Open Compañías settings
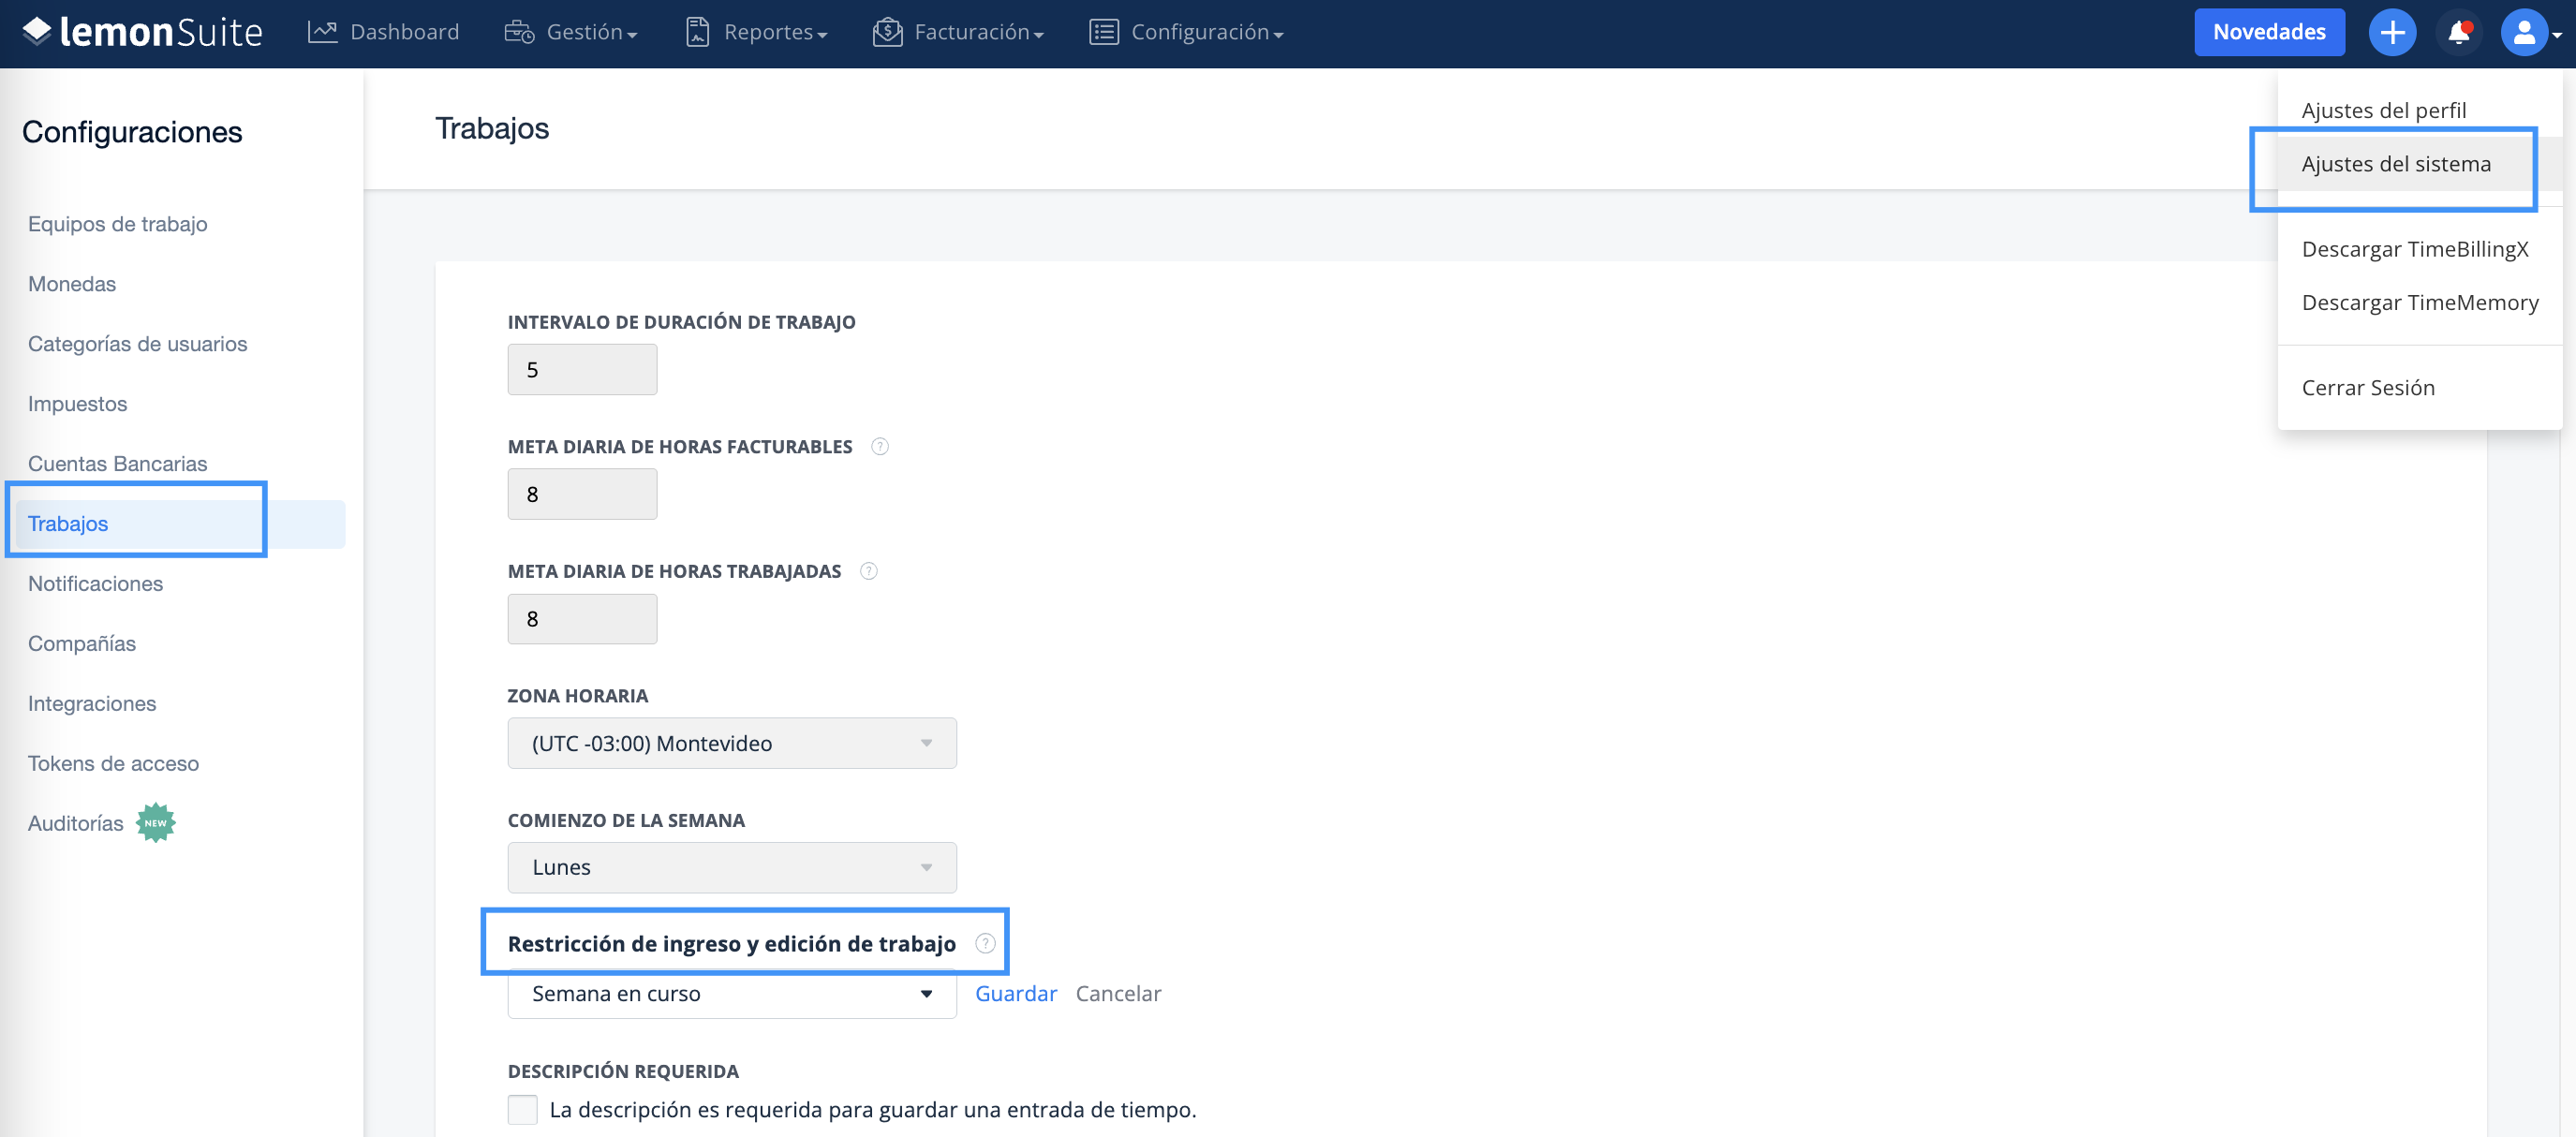Image resolution: width=2576 pixels, height=1137 pixels. [81, 644]
